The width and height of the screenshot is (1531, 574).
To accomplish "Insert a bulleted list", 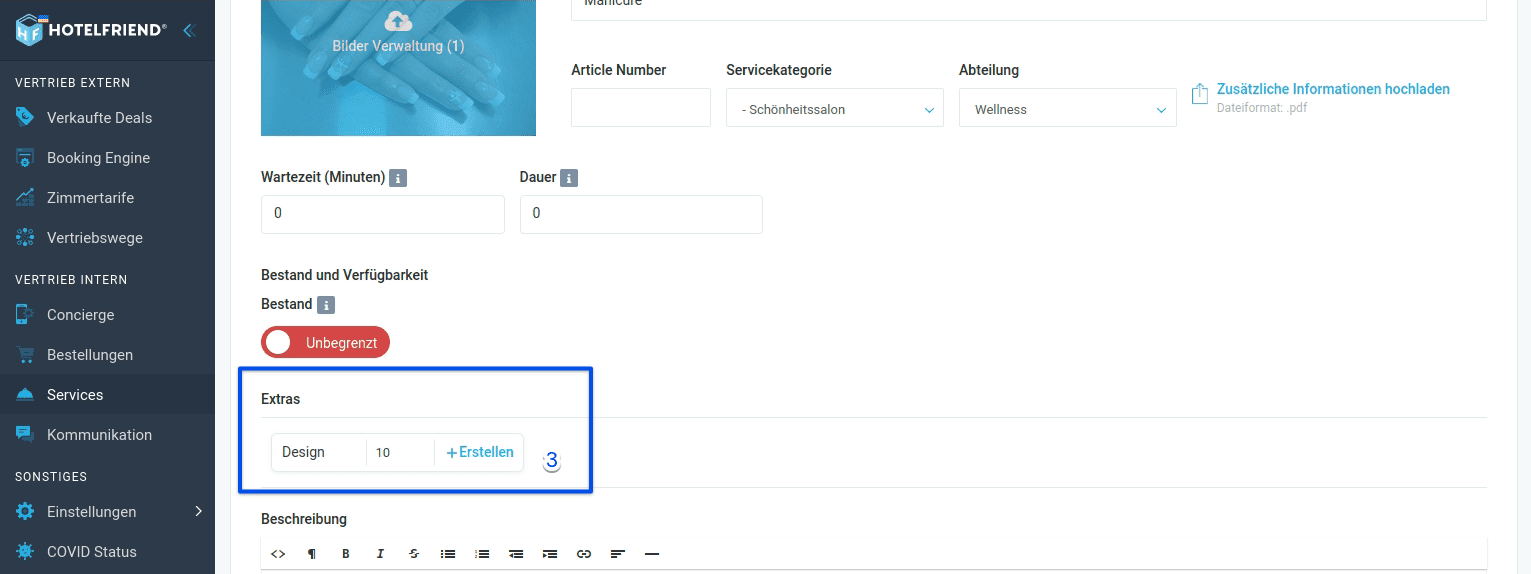I will [x=448, y=554].
